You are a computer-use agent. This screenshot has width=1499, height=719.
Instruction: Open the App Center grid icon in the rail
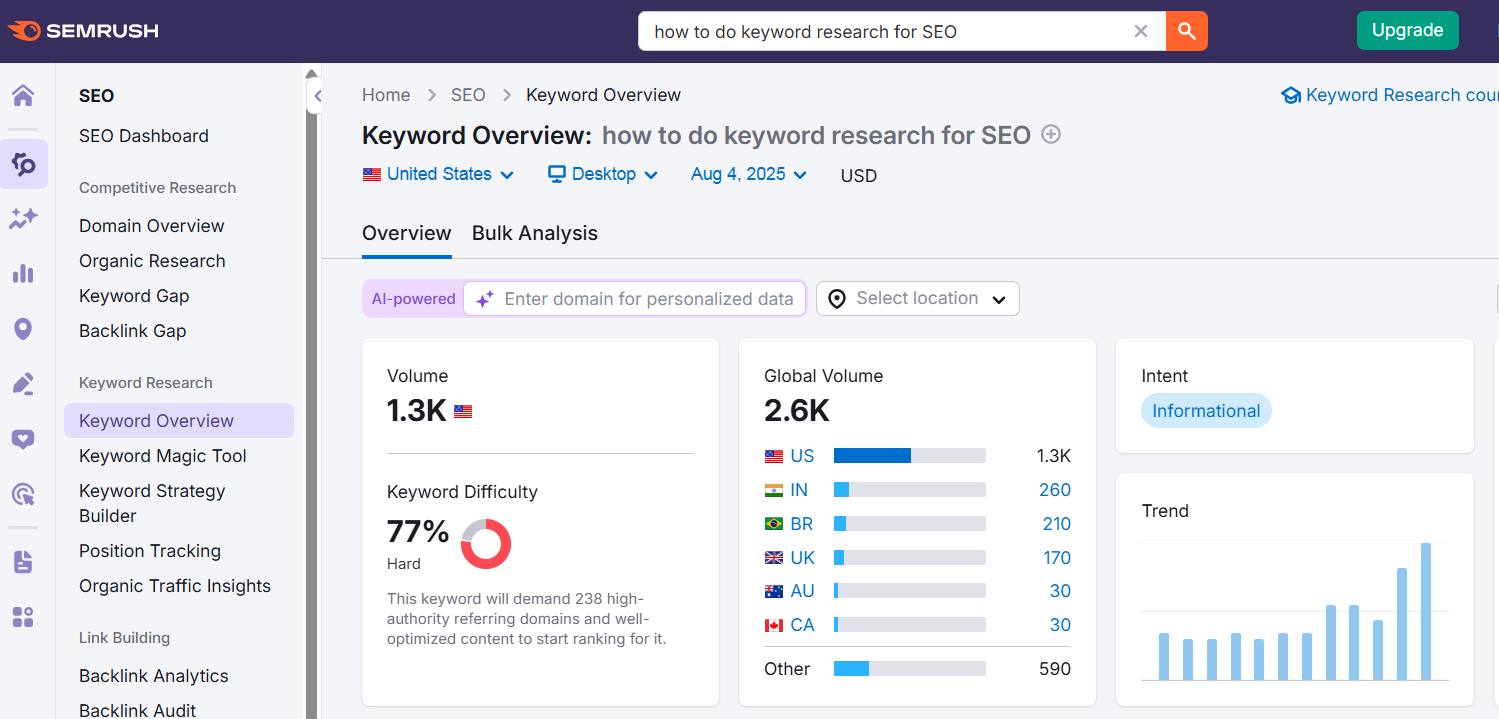coord(23,617)
